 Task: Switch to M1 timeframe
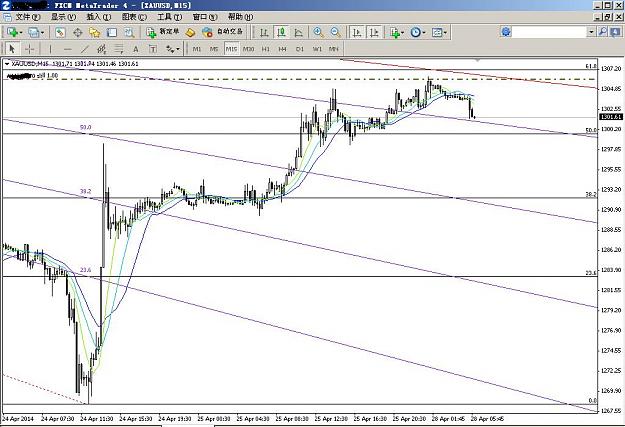pyautogui.click(x=197, y=49)
